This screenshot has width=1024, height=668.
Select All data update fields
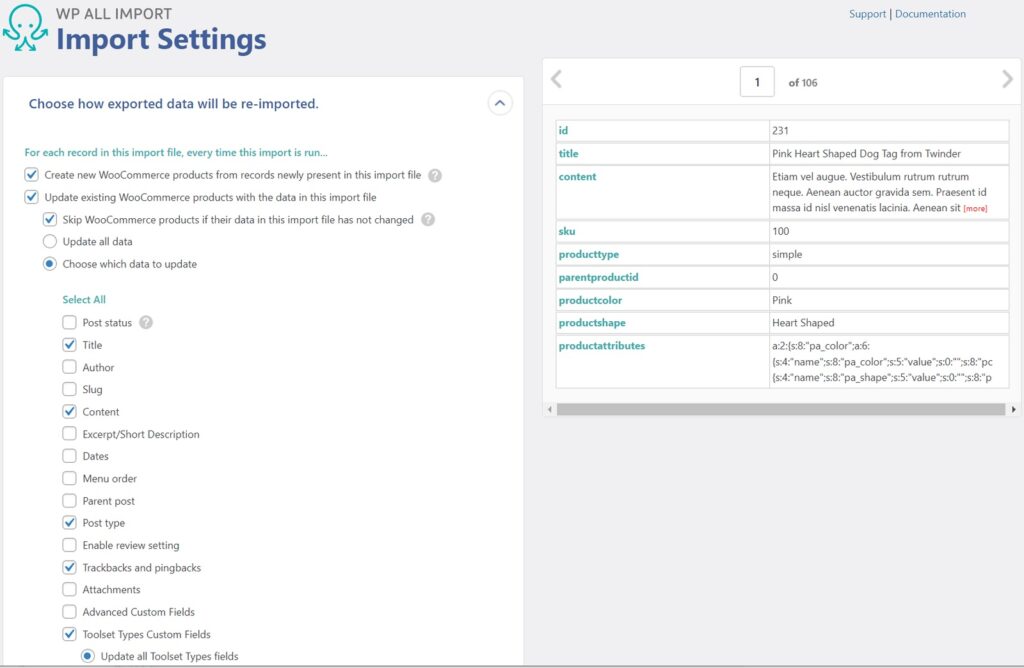84,299
